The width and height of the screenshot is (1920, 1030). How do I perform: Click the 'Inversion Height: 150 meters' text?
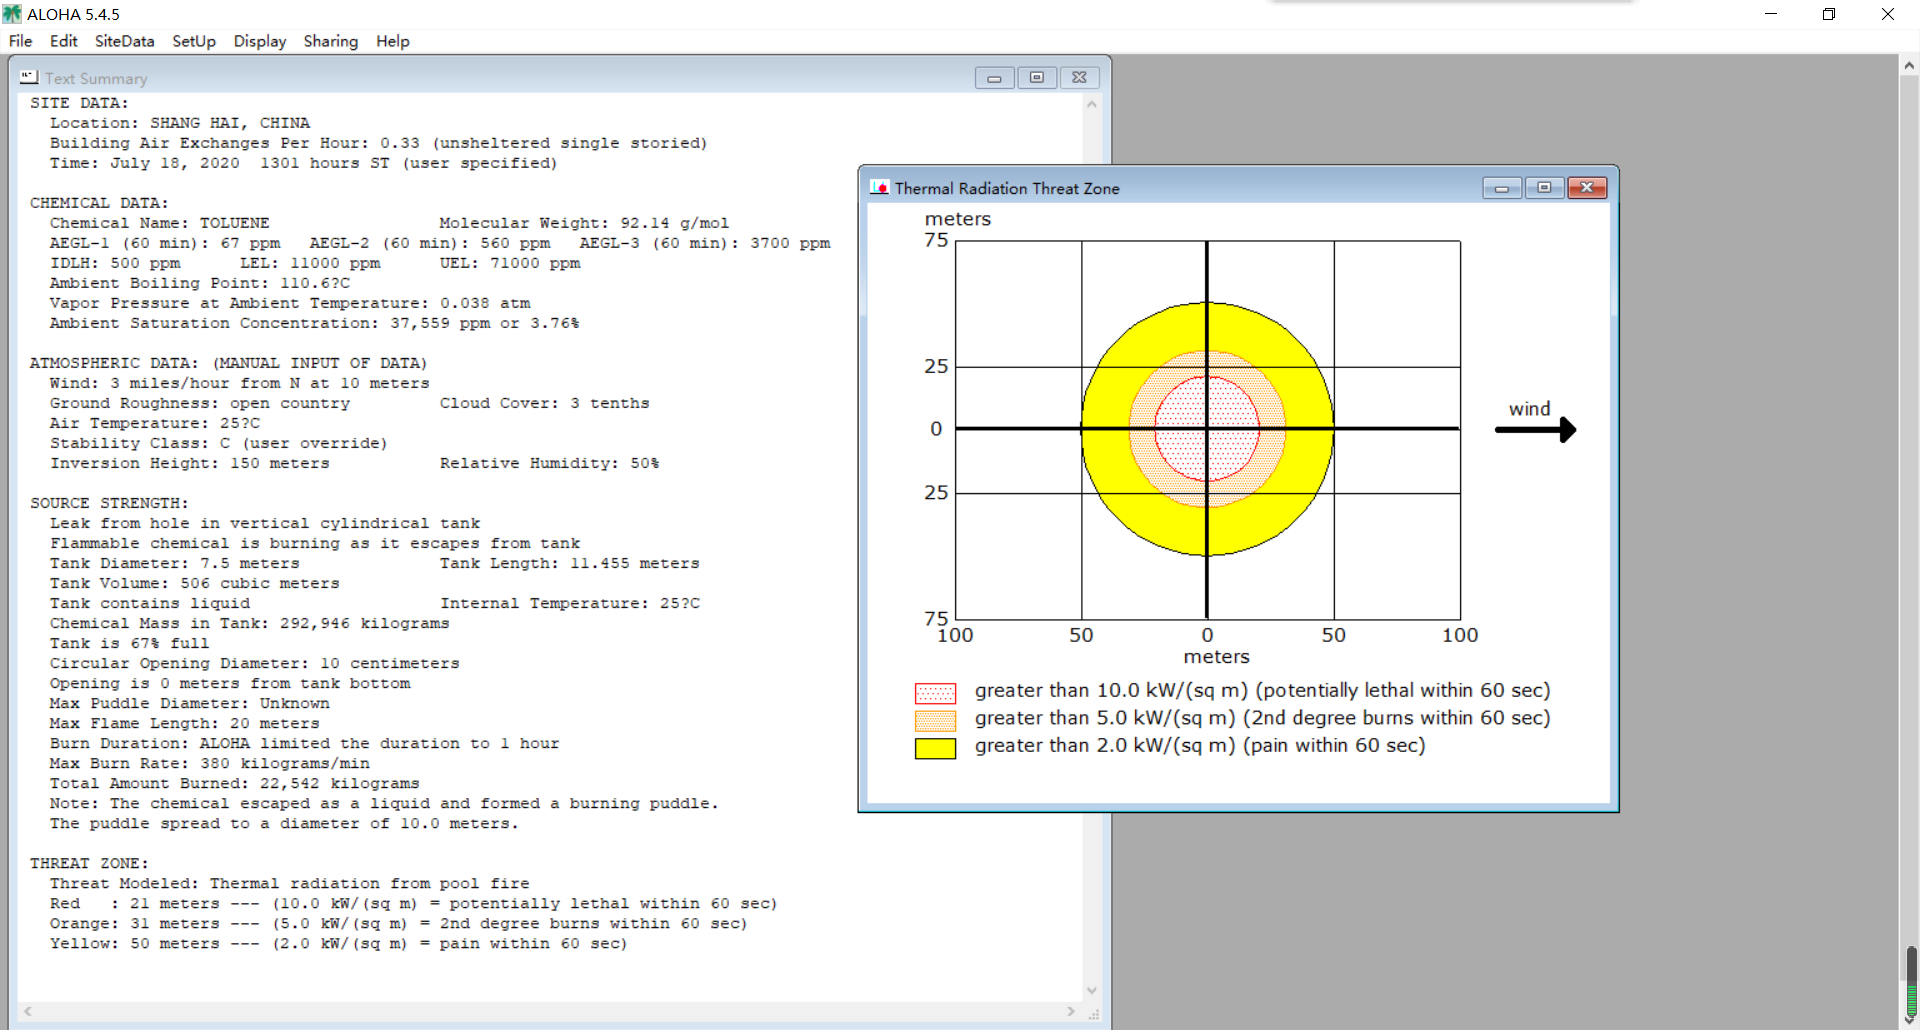tap(190, 463)
